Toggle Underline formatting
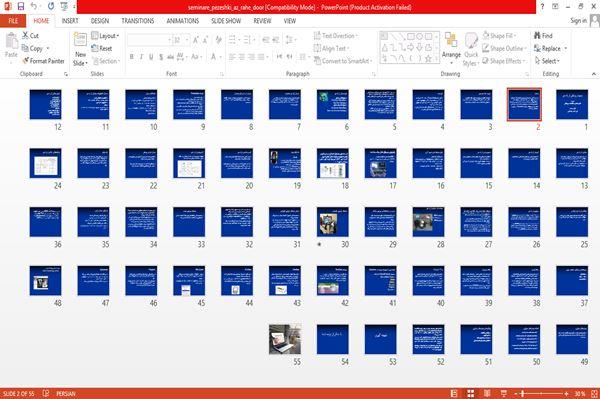The width and height of the screenshot is (600, 399). 151,57
